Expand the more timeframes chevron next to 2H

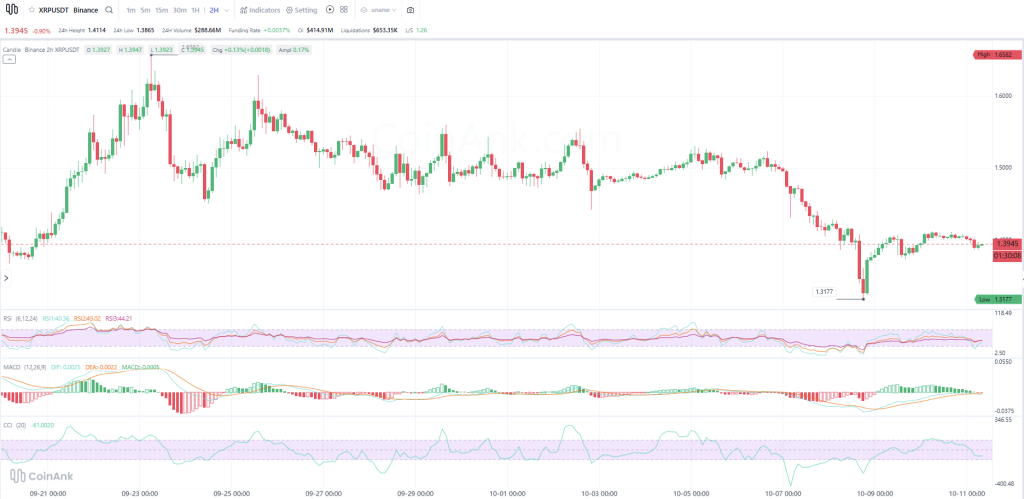pos(225,10)
